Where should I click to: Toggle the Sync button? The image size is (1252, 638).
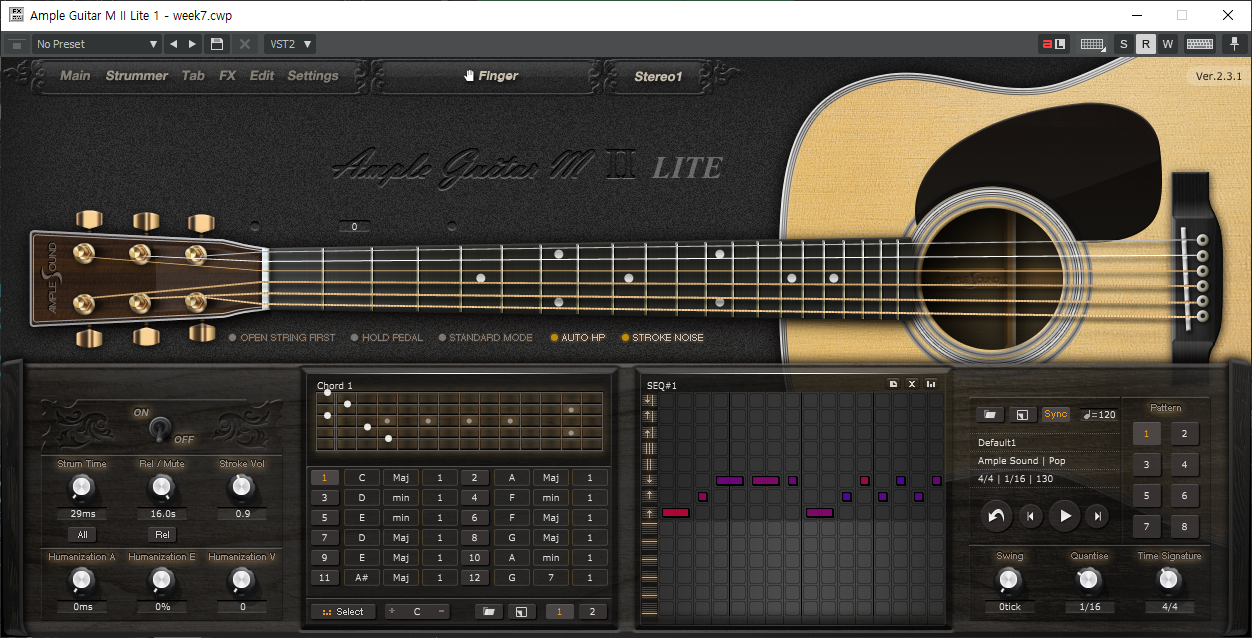pyautogui.click(x=1055, y=414)
